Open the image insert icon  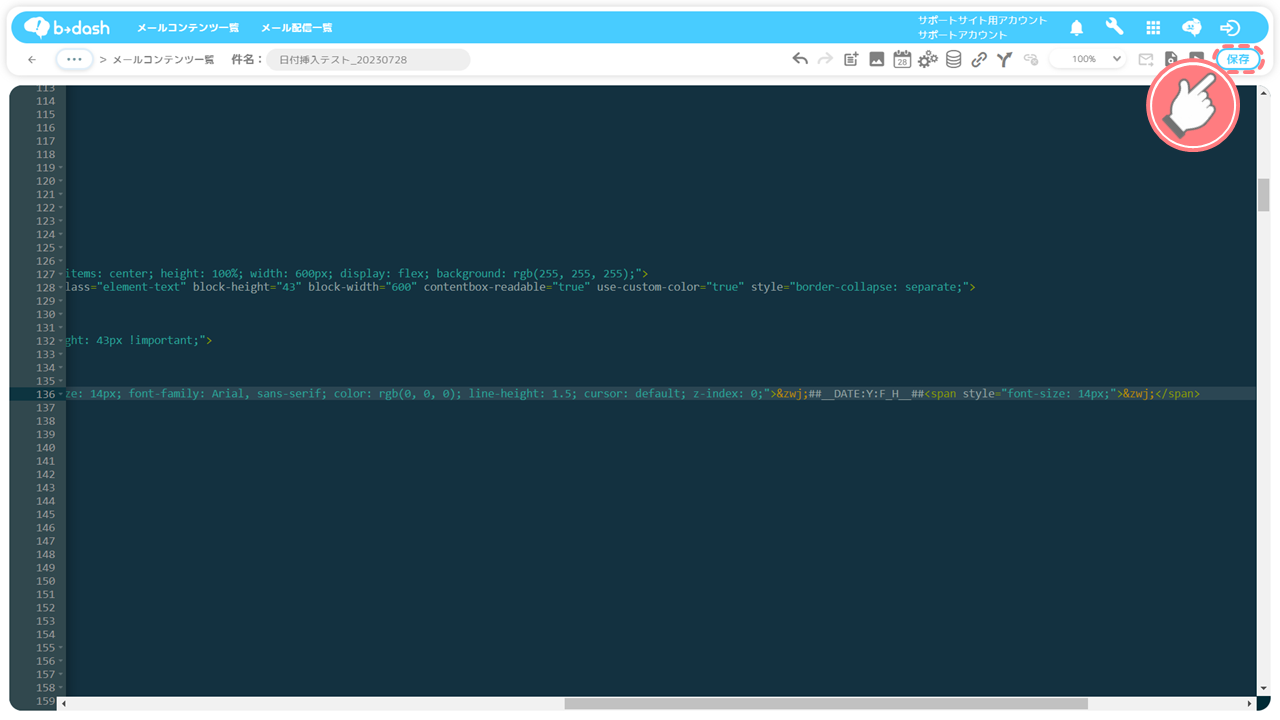tap(876, 59)
